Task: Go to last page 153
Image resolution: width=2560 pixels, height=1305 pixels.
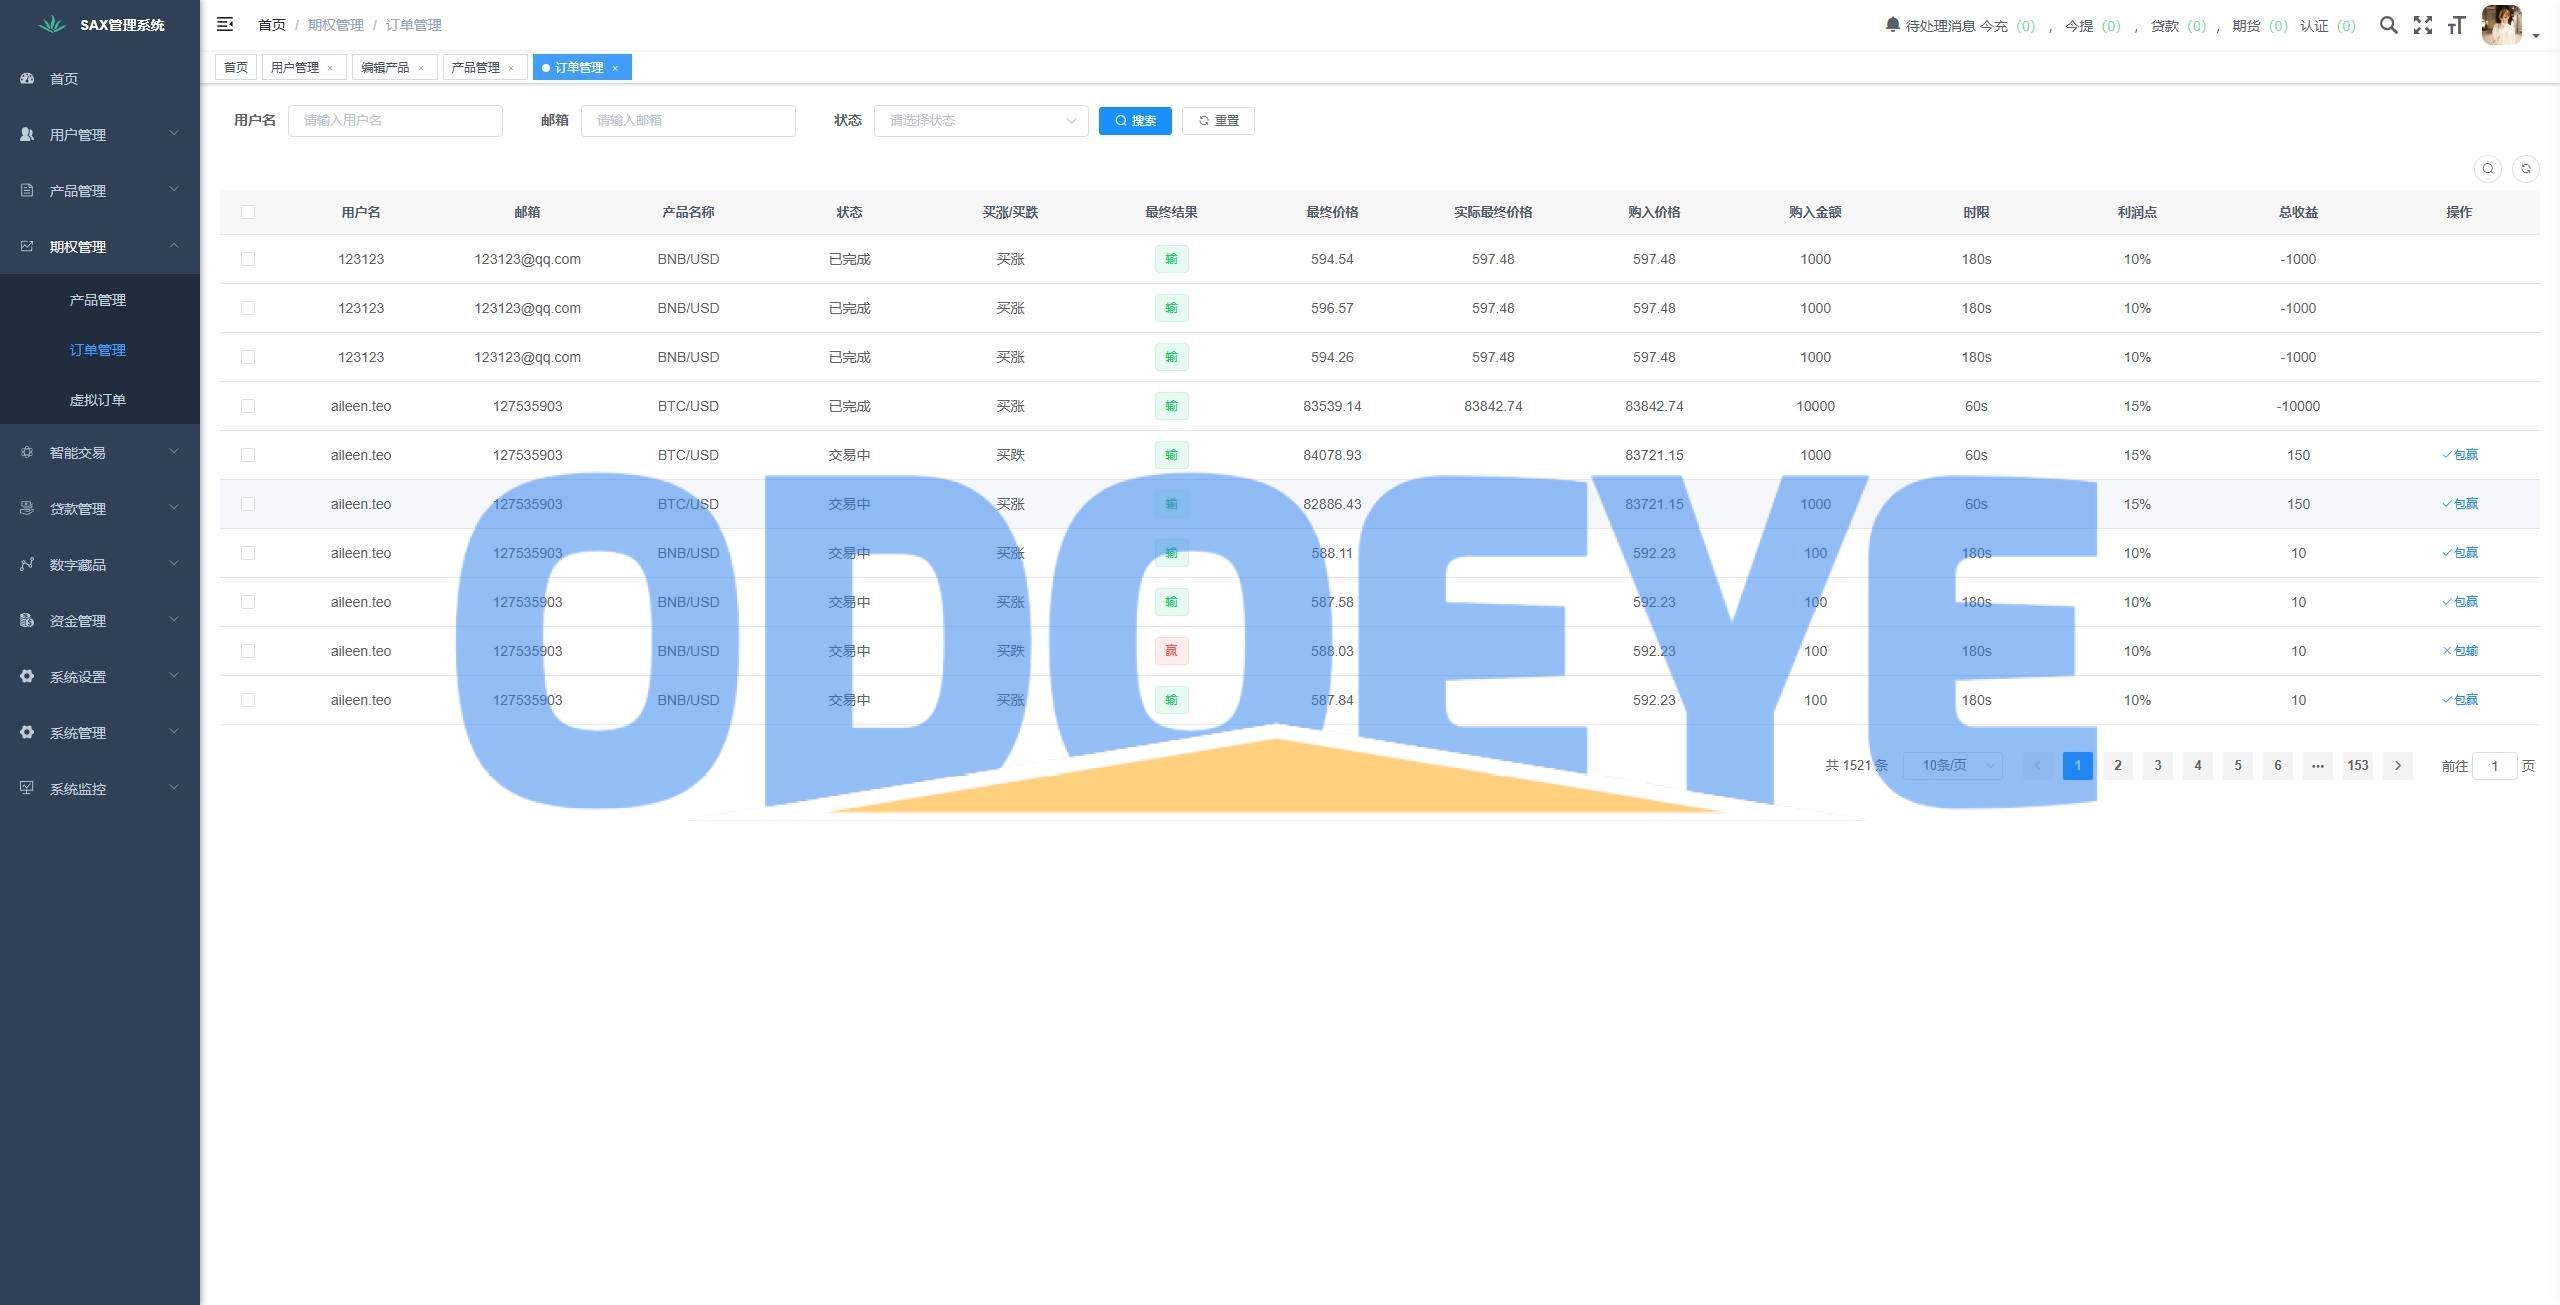Action: click(2358, 766)
